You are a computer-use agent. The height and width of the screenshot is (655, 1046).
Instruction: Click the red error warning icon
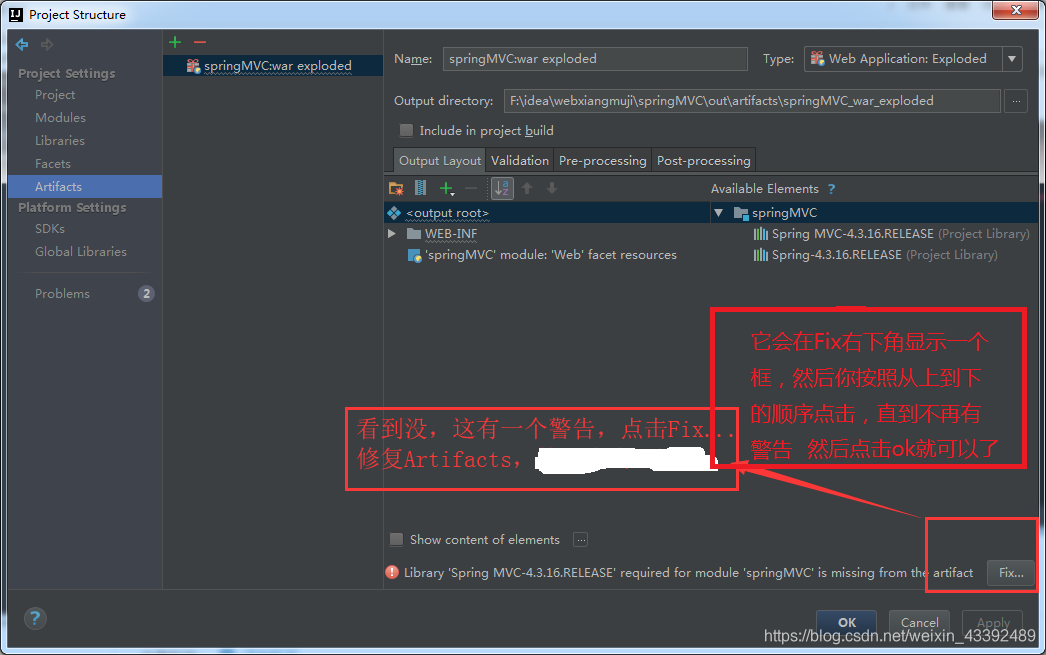coord(392,572)
